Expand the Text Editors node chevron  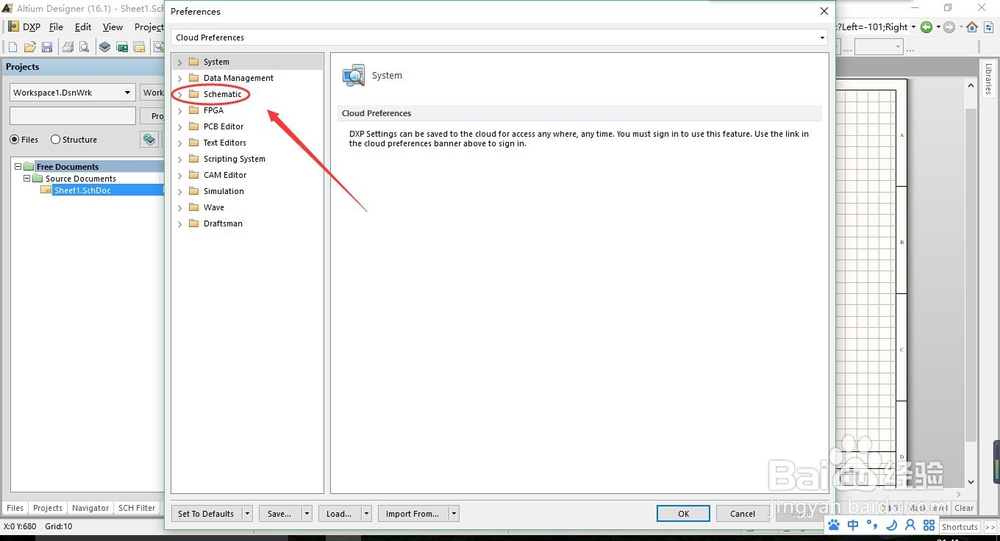[x=179, y=143]
